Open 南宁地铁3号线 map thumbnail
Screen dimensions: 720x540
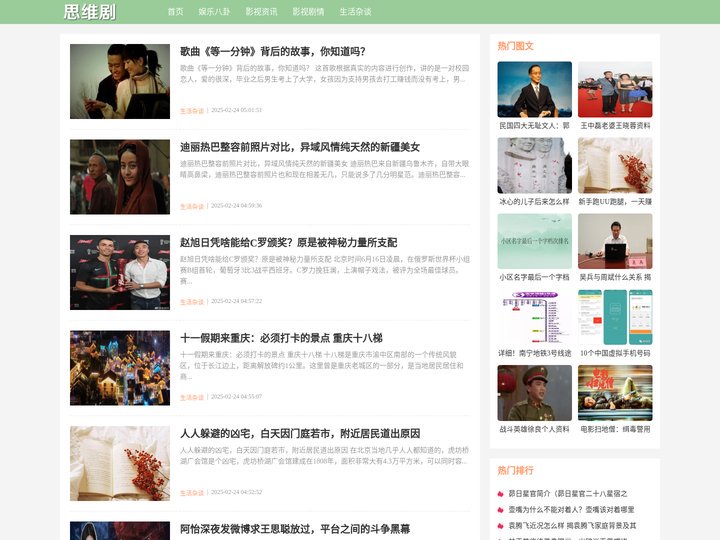click(x=534, y=317)
